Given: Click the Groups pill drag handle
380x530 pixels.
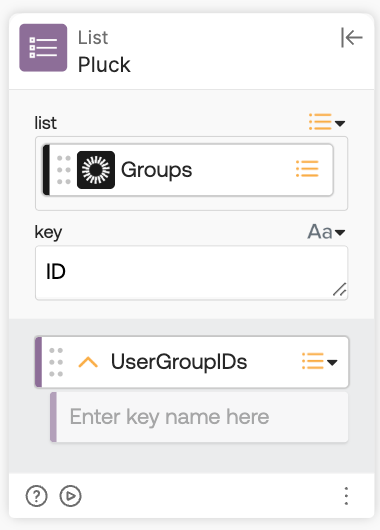Looking at the screenshot, I should [64, 170].
